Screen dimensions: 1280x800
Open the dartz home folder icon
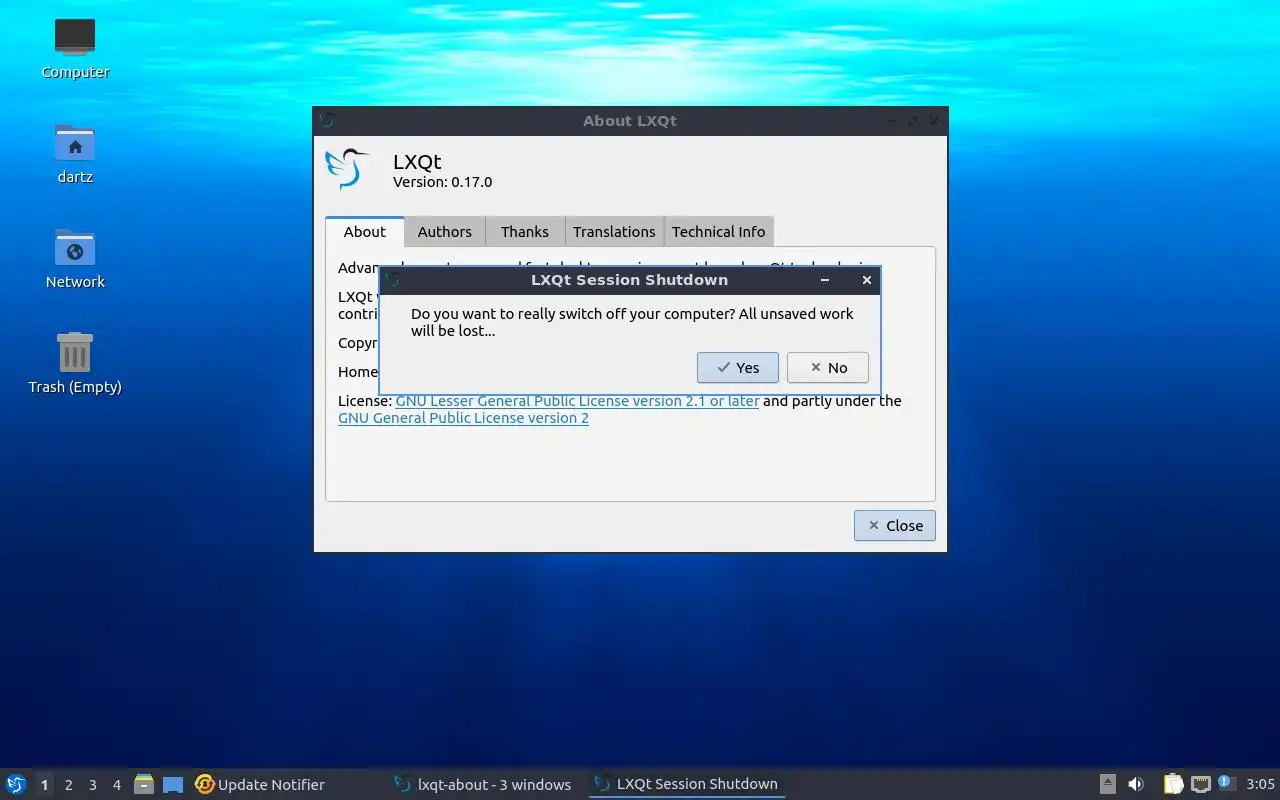(x=75, y=154)
